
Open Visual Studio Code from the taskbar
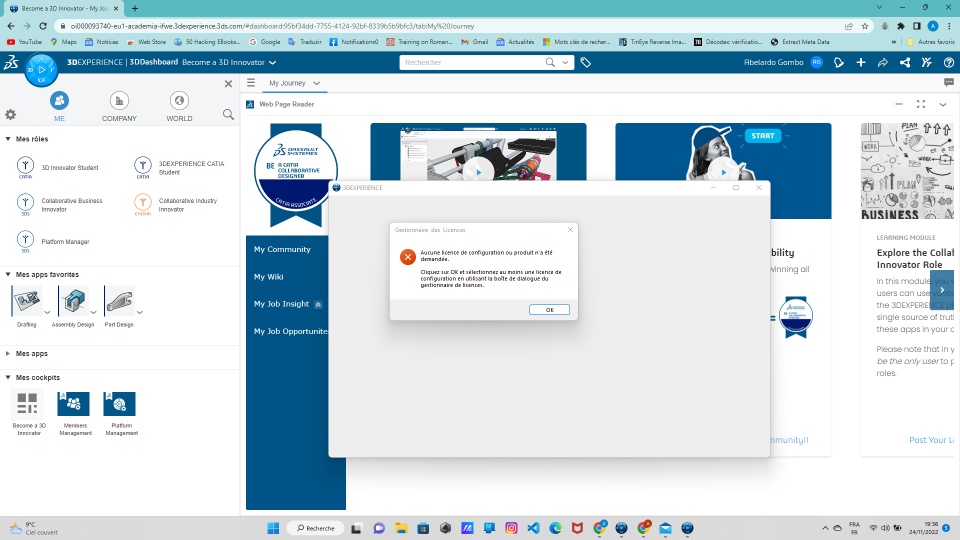tap(533, 528)
